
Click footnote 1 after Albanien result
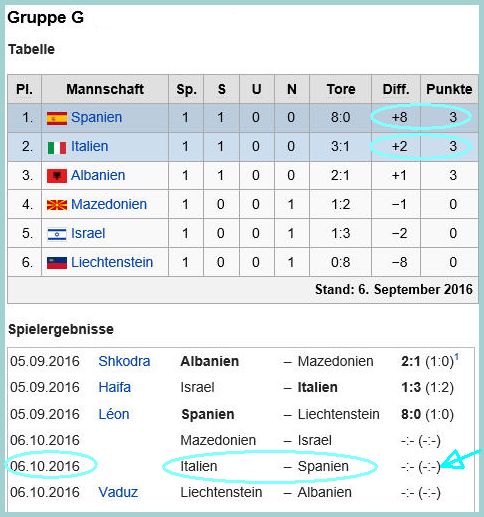tap(457, 357)
